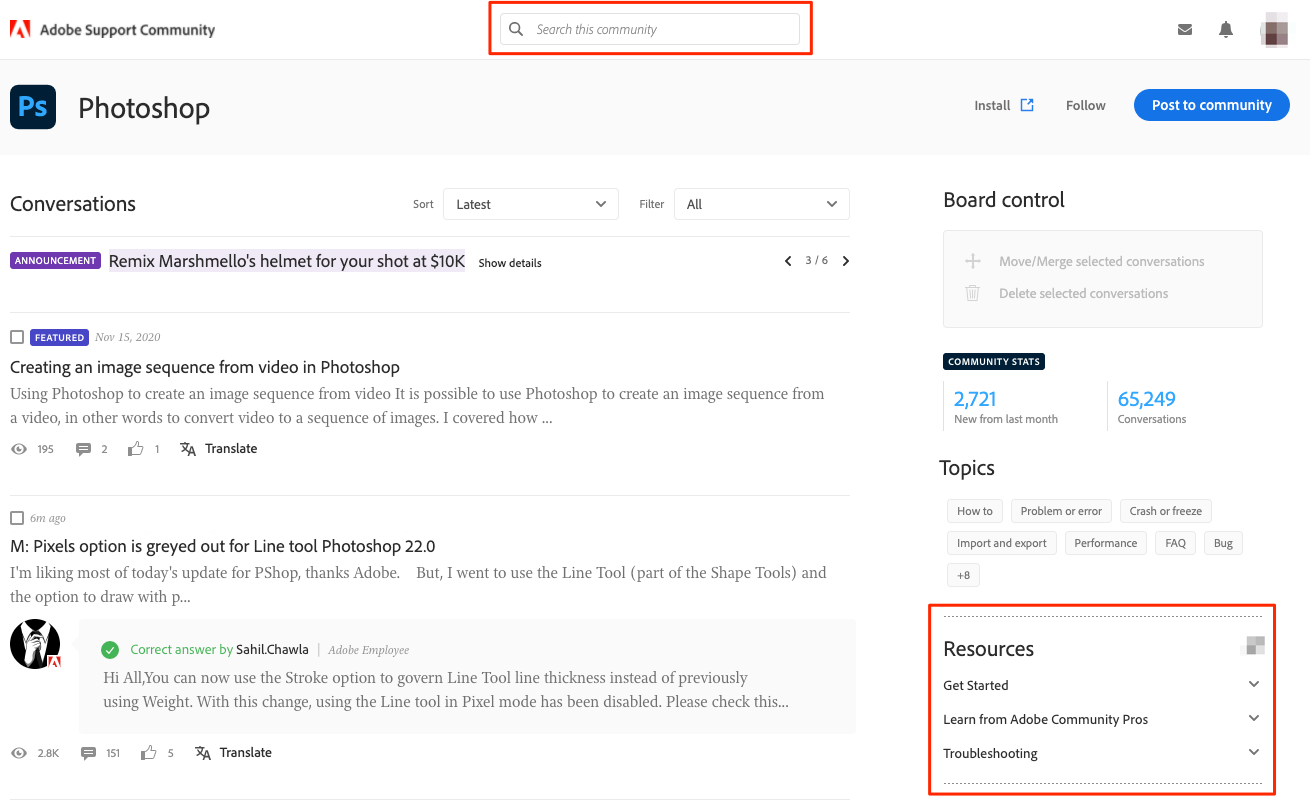Click the Delete selected conversations trash icon
Screen dimensions: 1310x800
click(x=972, y=293)
